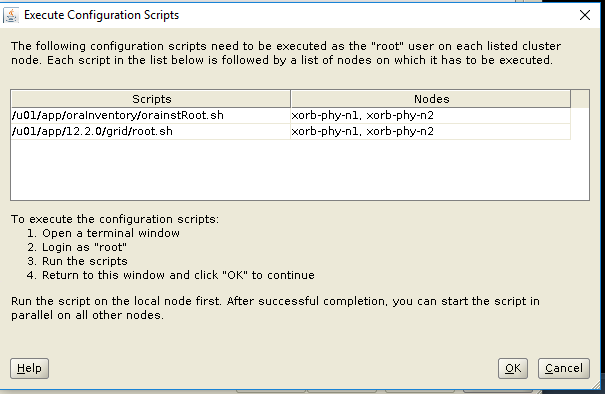Close the Execute Configuration Scripts dialog

(x=585, y=15)
